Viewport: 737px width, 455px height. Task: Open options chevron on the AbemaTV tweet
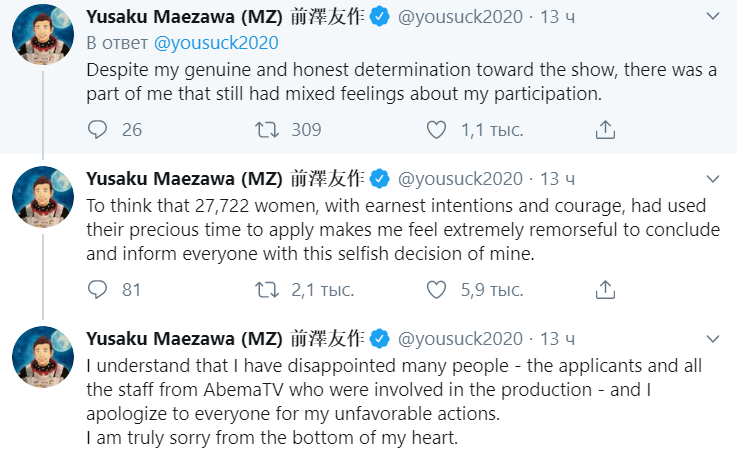coord(712,338)
